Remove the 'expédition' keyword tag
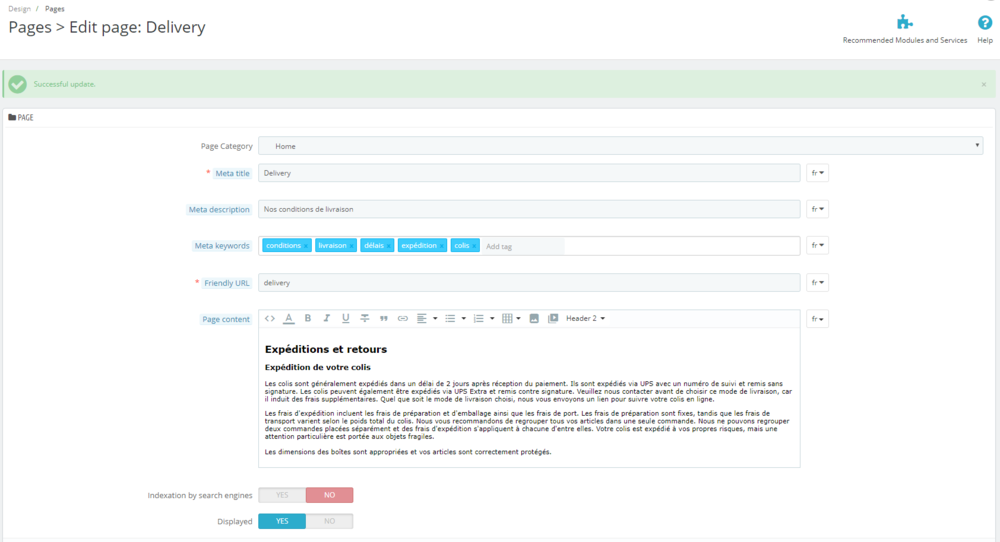 [x=441, y=246]
